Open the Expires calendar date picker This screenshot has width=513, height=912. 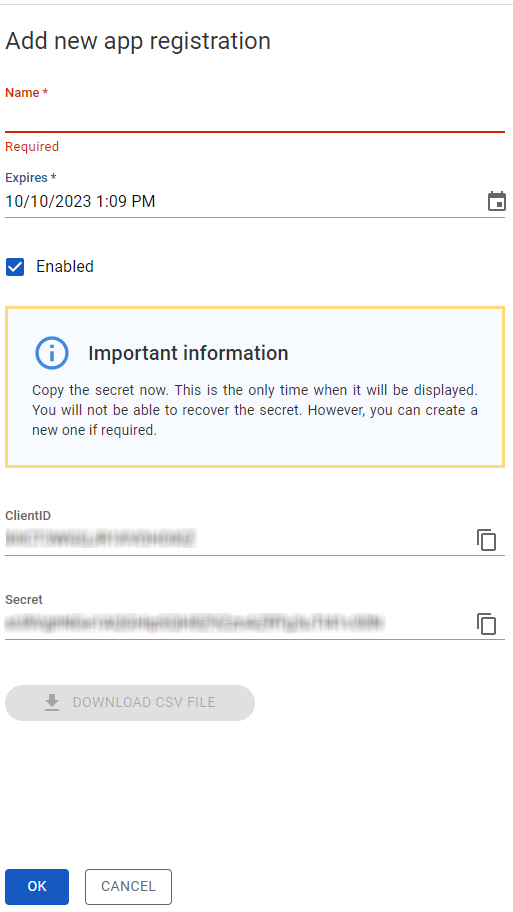coord(496,201)
